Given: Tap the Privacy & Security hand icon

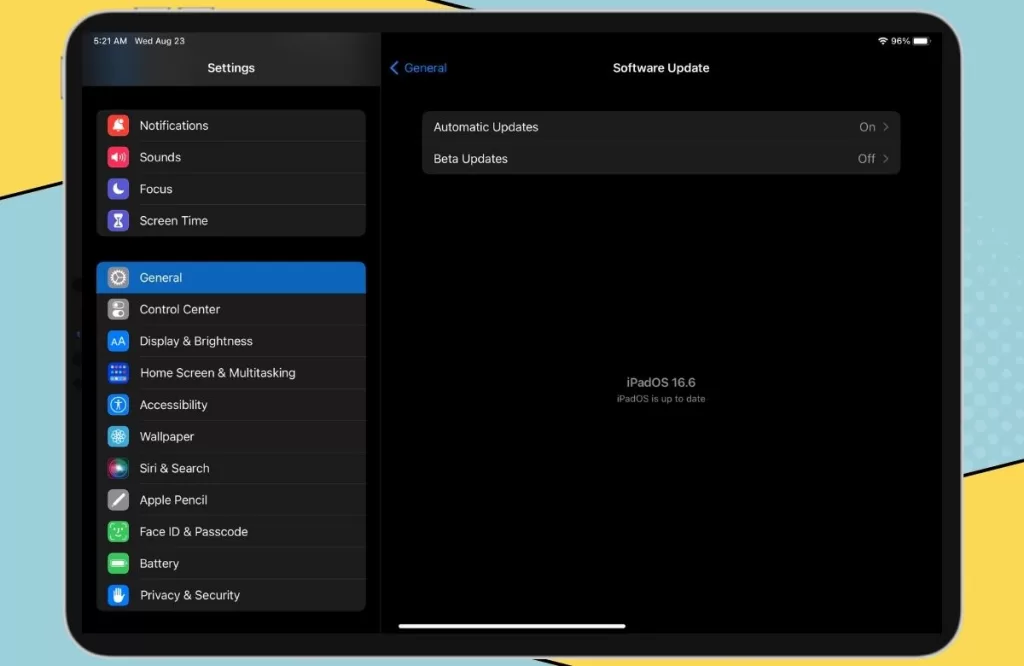Looking at the screenshot, I should [x=118, y=595].
